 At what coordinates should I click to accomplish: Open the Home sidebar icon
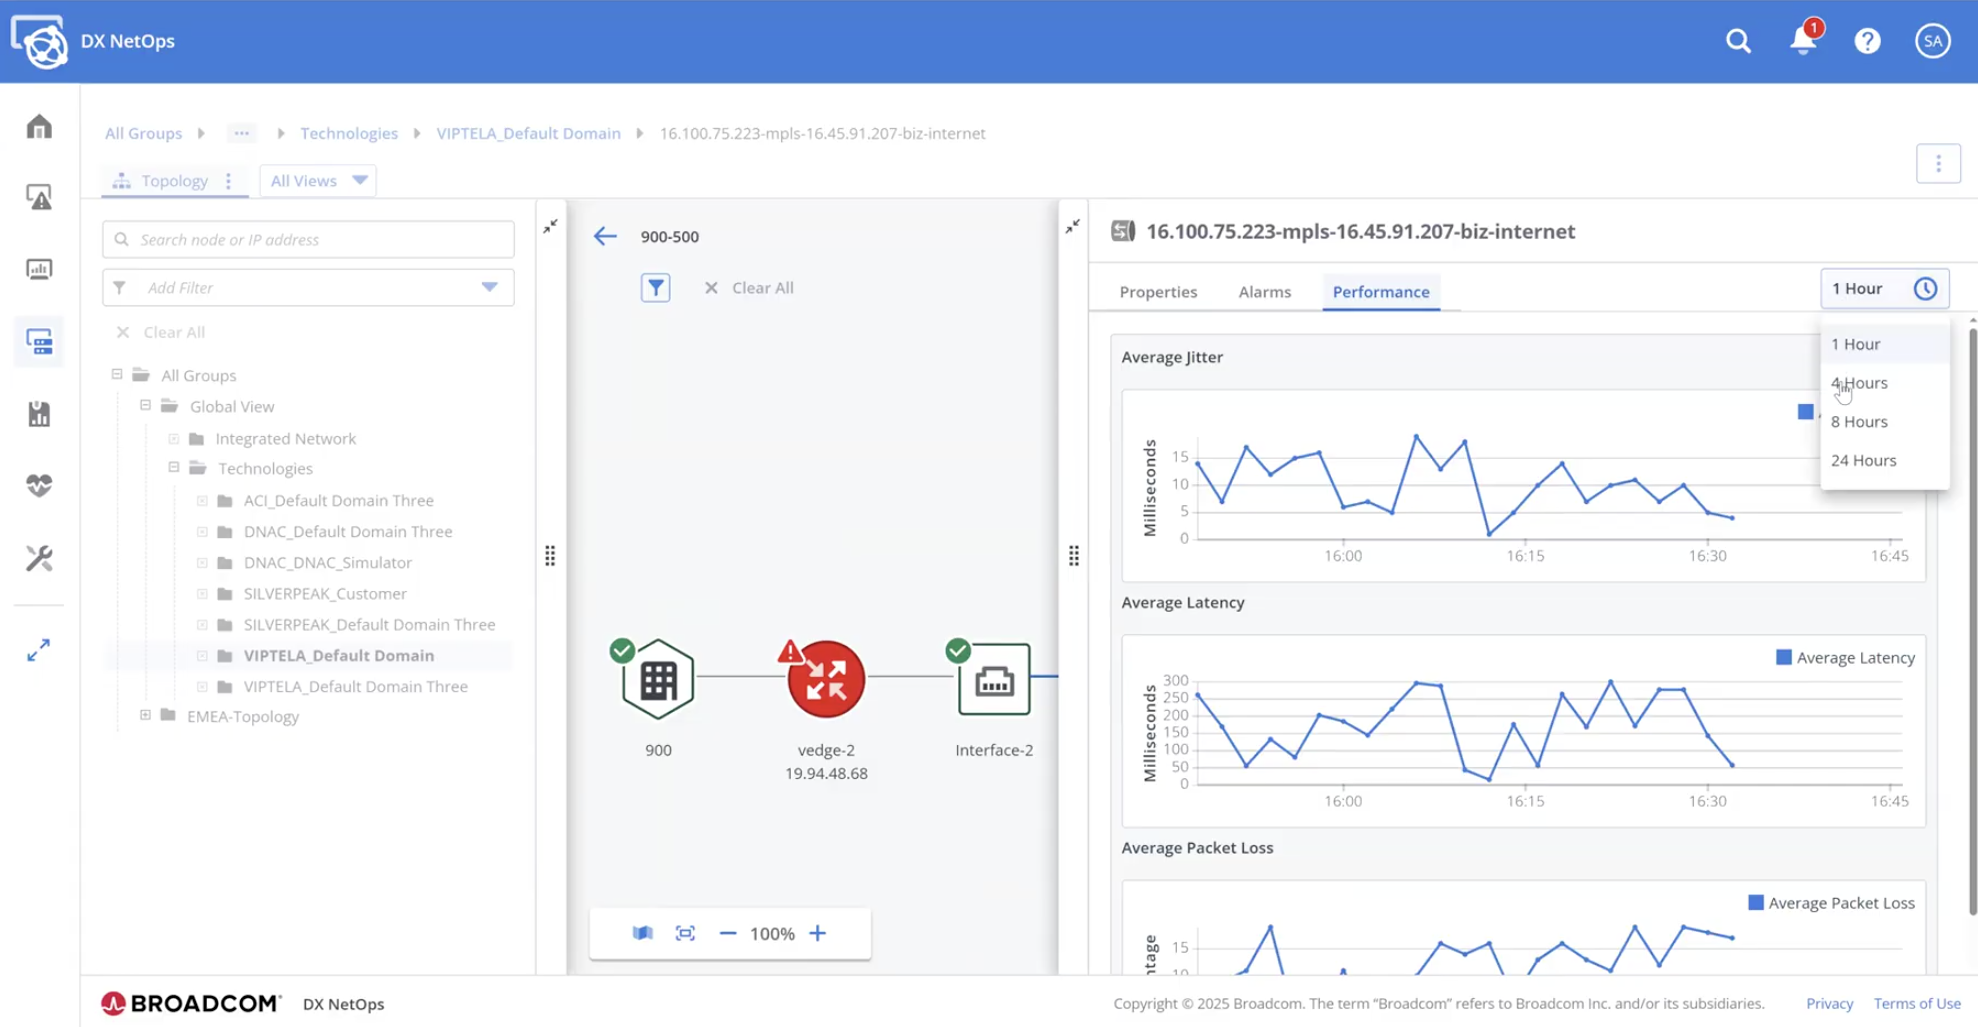[38, 126]
